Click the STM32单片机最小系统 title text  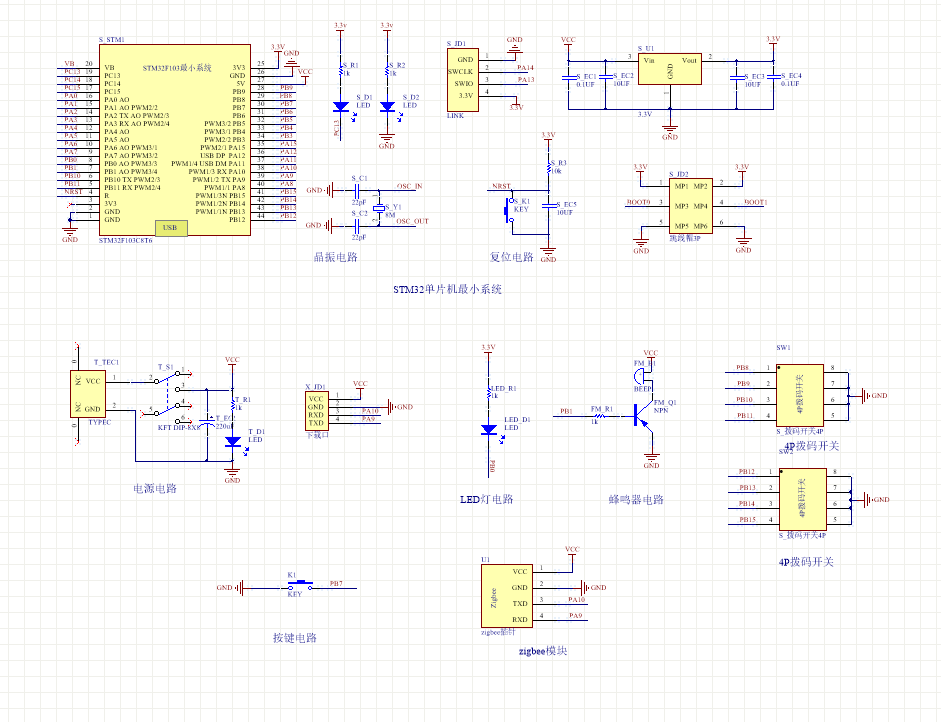click(448, 290)
